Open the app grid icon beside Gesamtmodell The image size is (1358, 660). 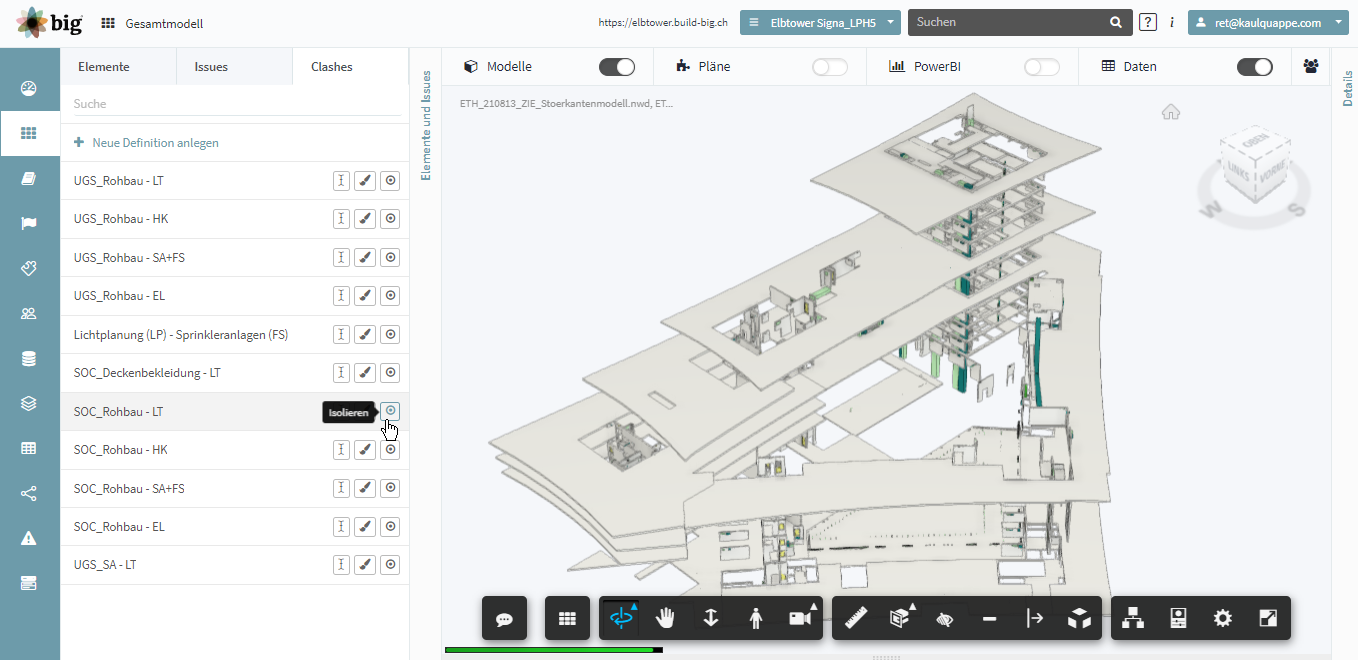pos(108,22)
